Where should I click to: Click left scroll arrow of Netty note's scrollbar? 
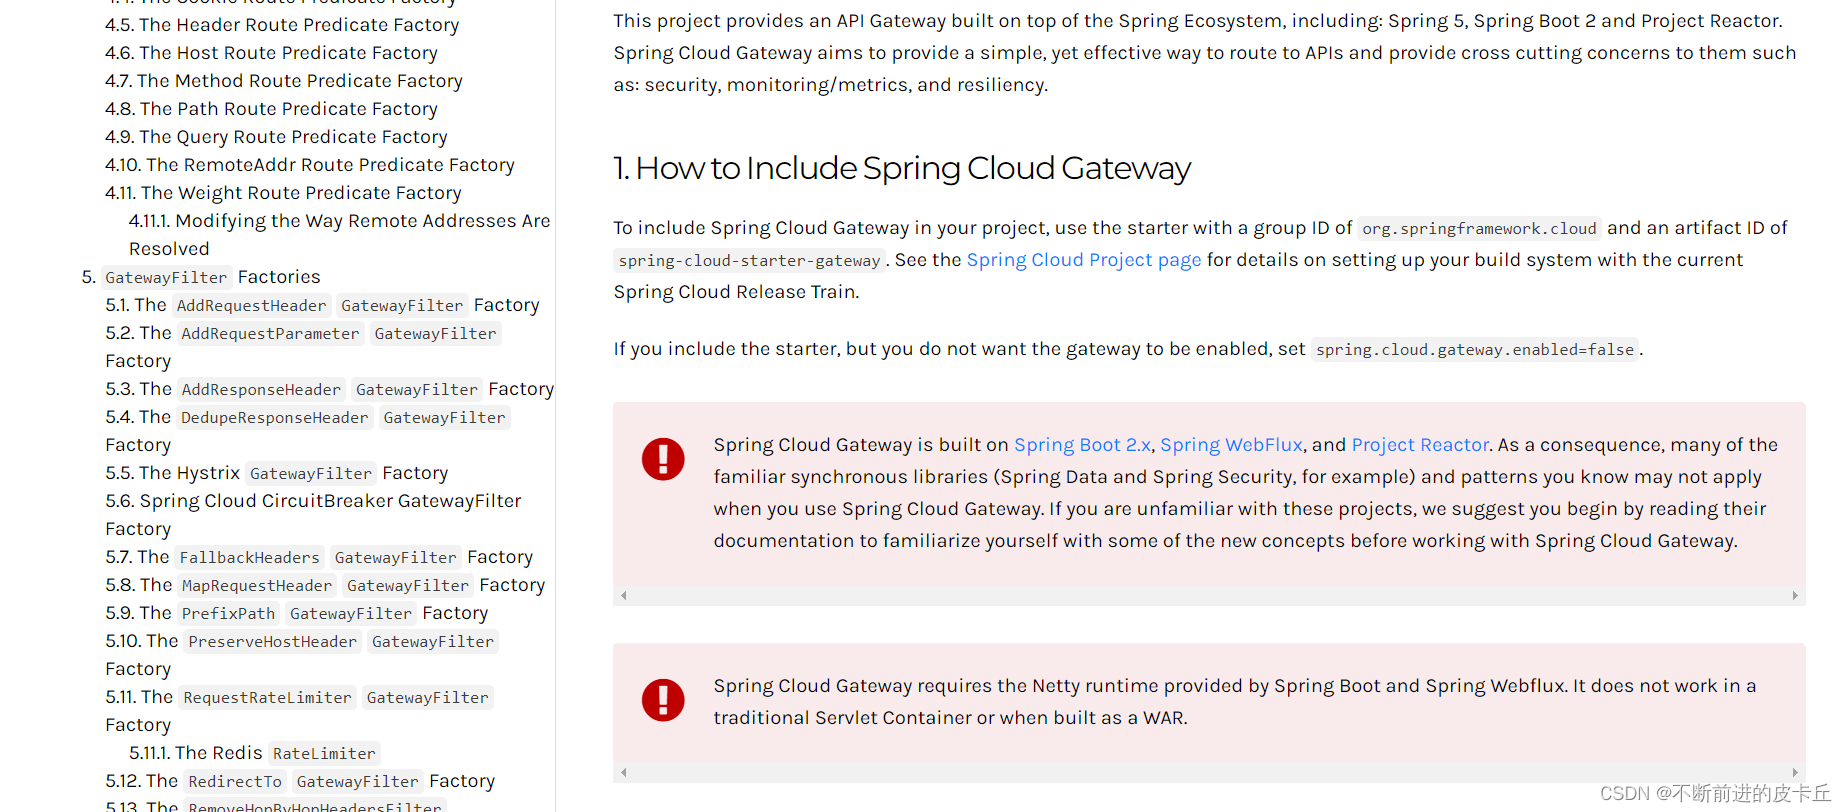[623, 772]
